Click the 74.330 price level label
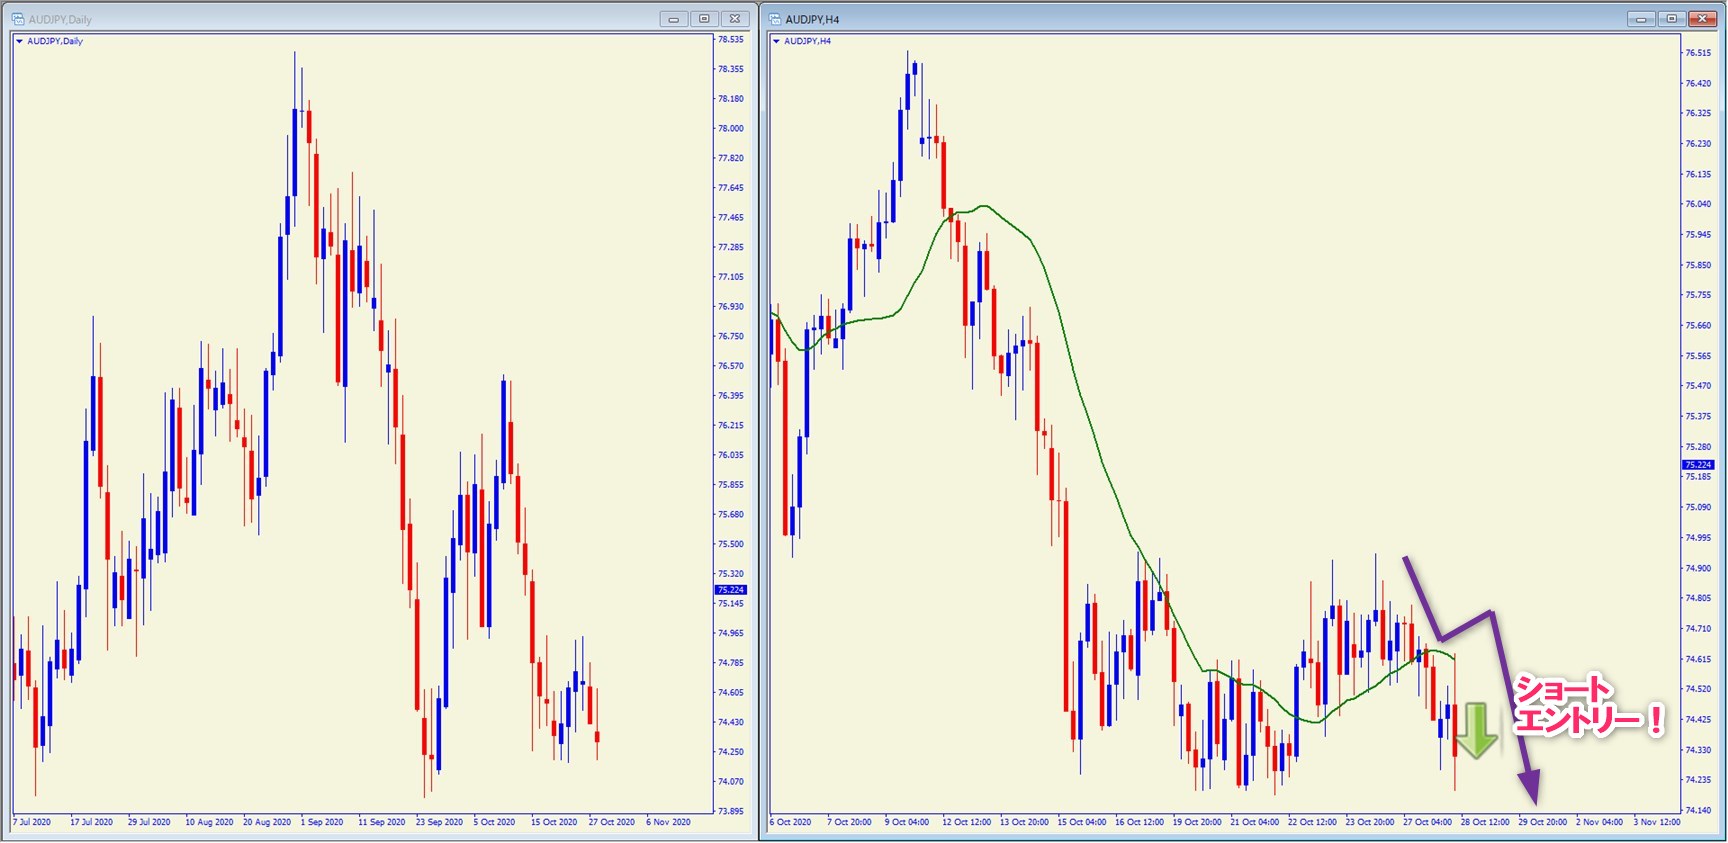 1698,750
